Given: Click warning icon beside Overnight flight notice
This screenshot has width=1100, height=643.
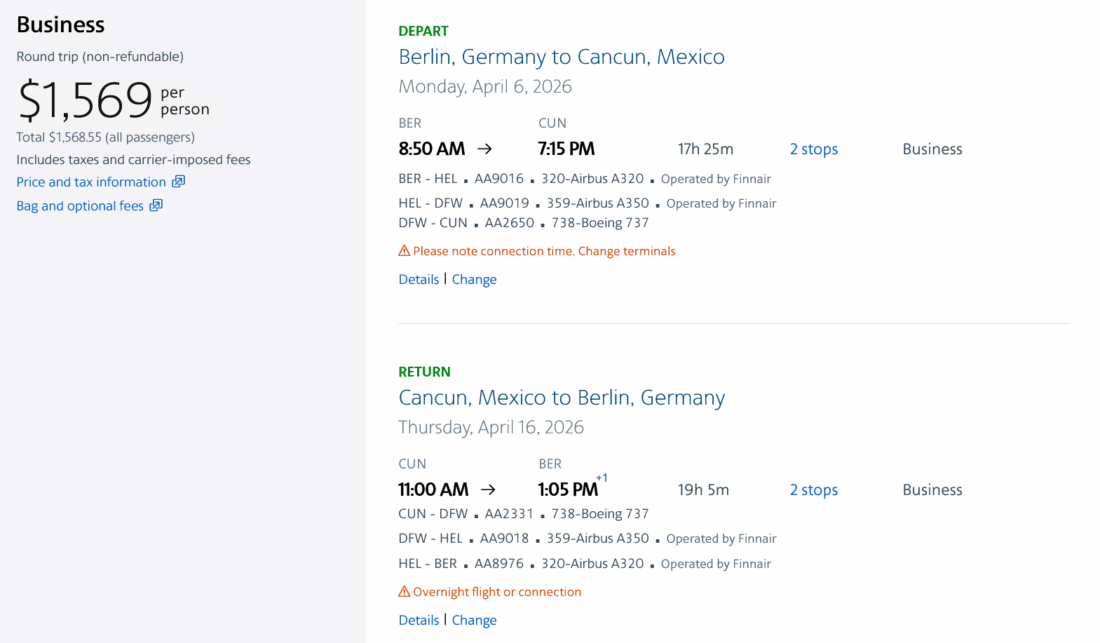Looking at the screenshot, I should pyautogui.click(x=404, y=592).
